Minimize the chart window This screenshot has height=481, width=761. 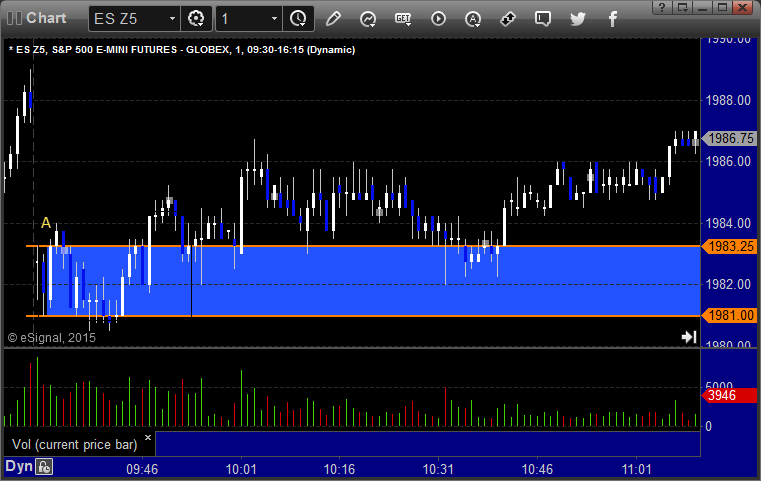point(703,7)
